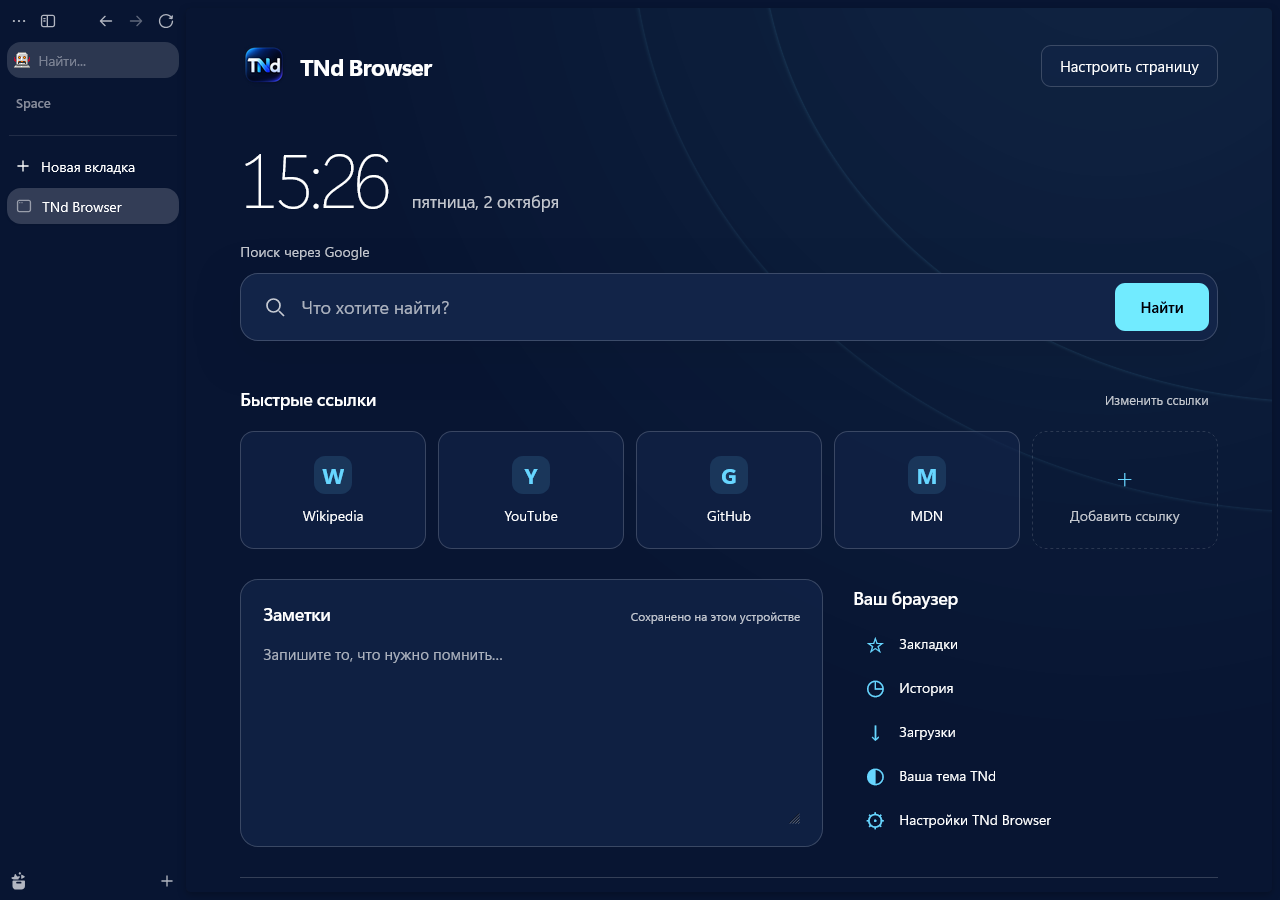Select the TNd Browser tab in the sidebar

(x=93, y=206)
